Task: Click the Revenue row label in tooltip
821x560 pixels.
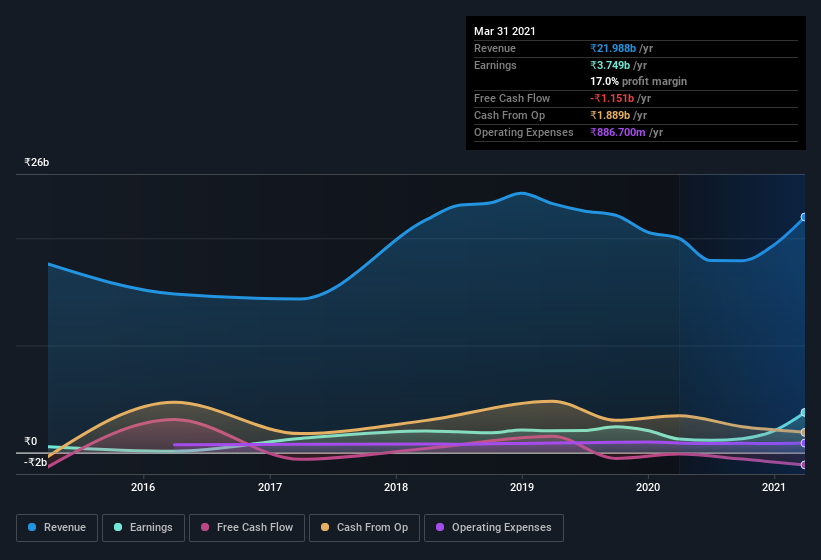Action: [x=495, y=48]
